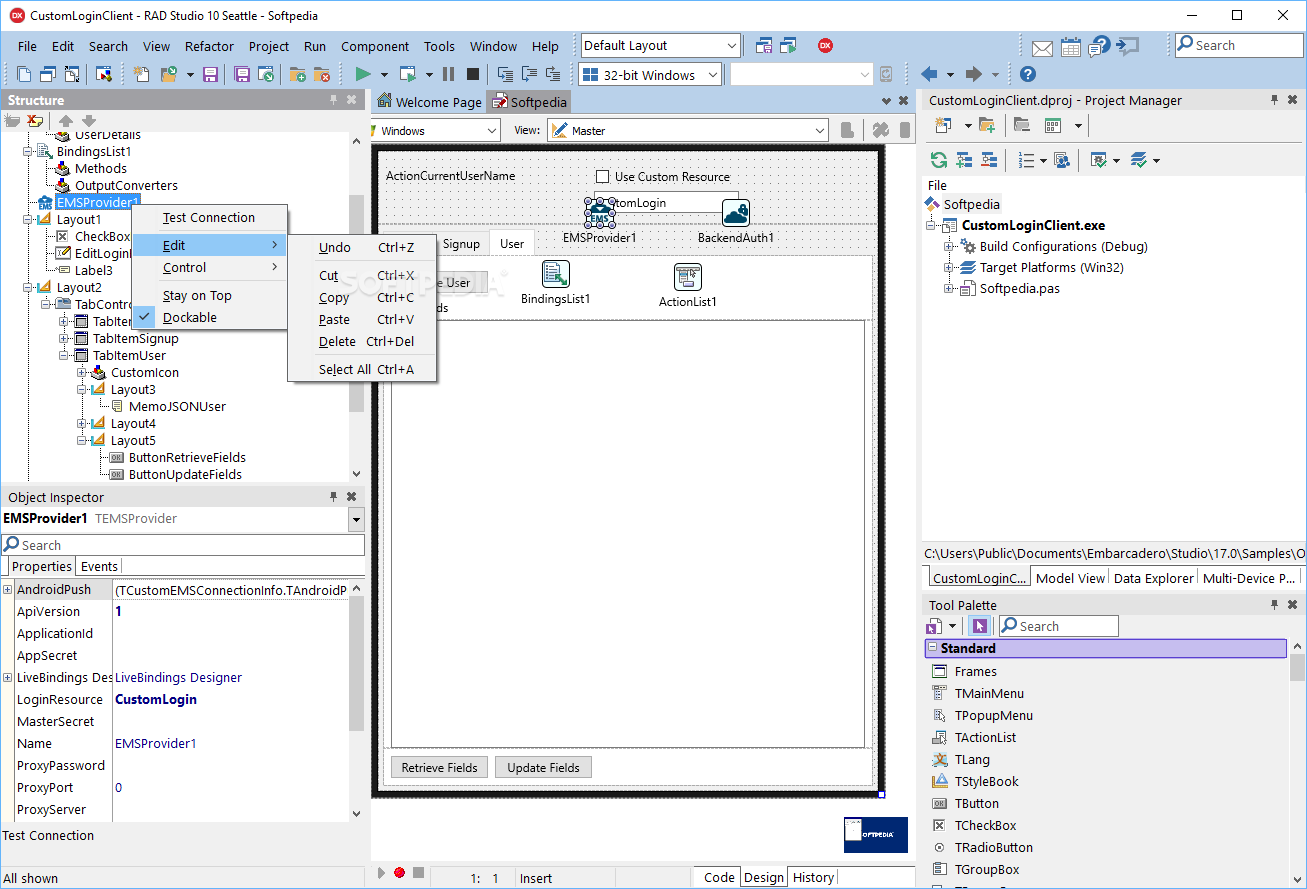Click the Remove file from project icon
Screen dimensions: 1307x889
(322, 74)
